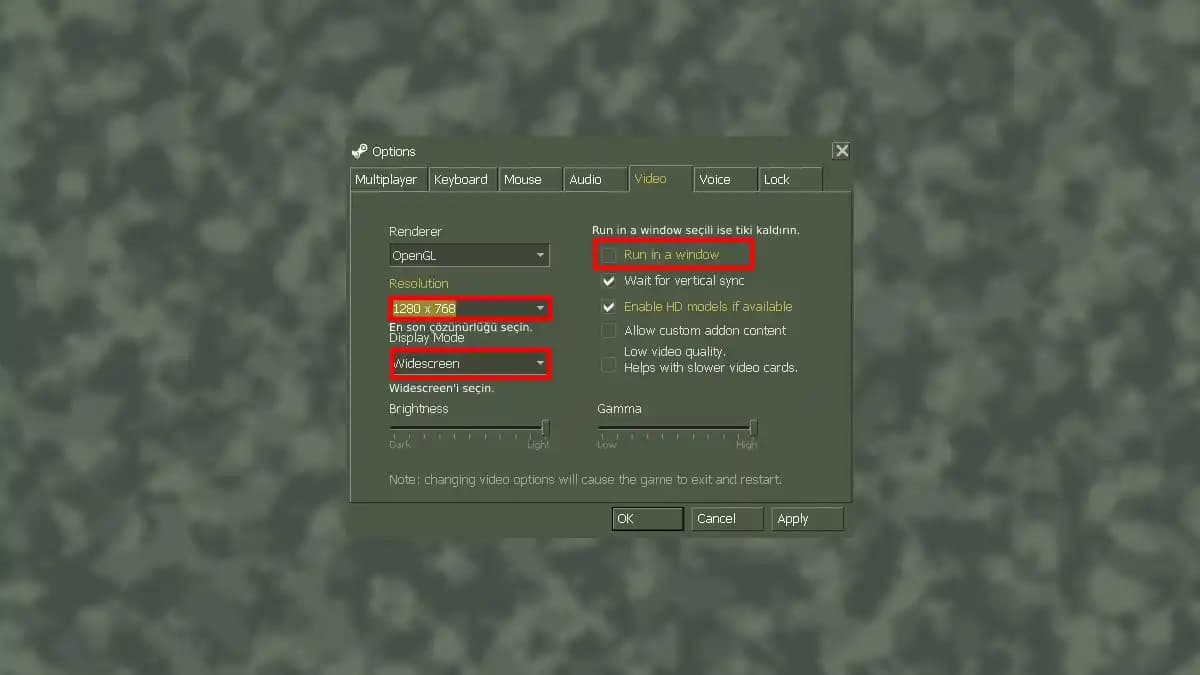Screen dimensions: 1200x675
Task: Open the Keyboard tab
Action: click(462, 179)
